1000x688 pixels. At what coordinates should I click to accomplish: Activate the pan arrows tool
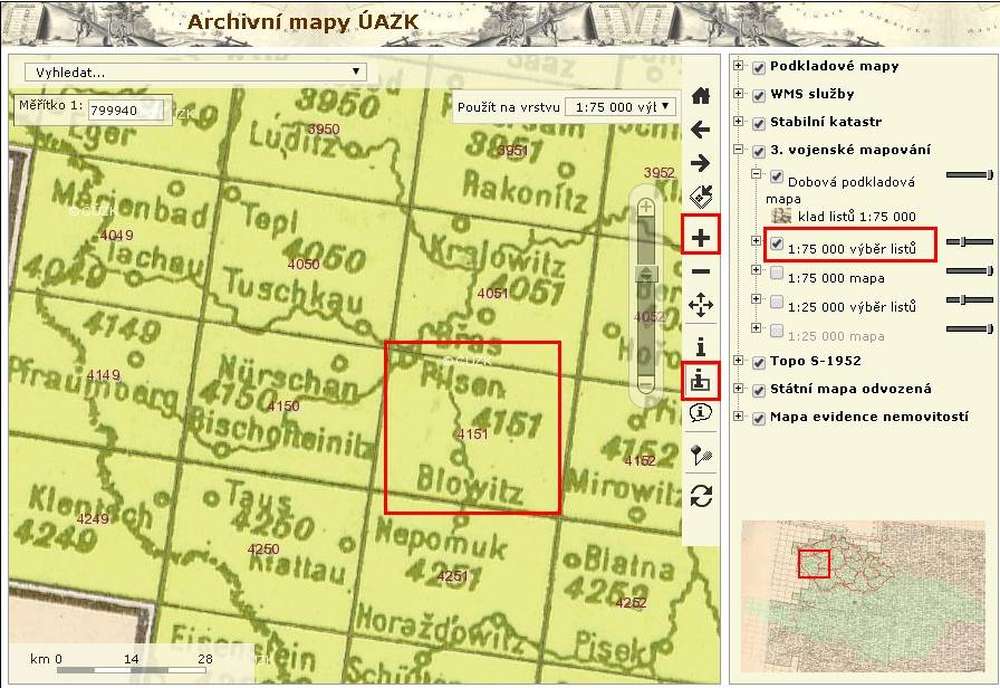[701, 305]
